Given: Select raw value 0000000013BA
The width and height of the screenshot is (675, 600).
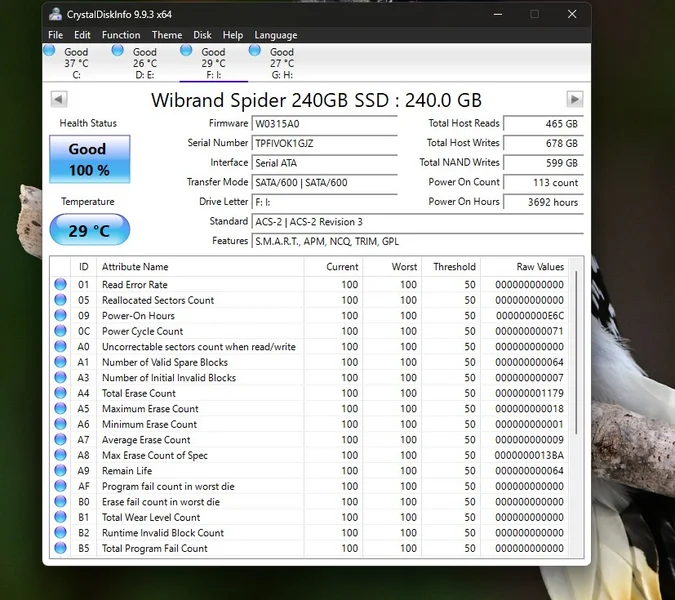Looking at the screenshot, I should click(529, 455).
